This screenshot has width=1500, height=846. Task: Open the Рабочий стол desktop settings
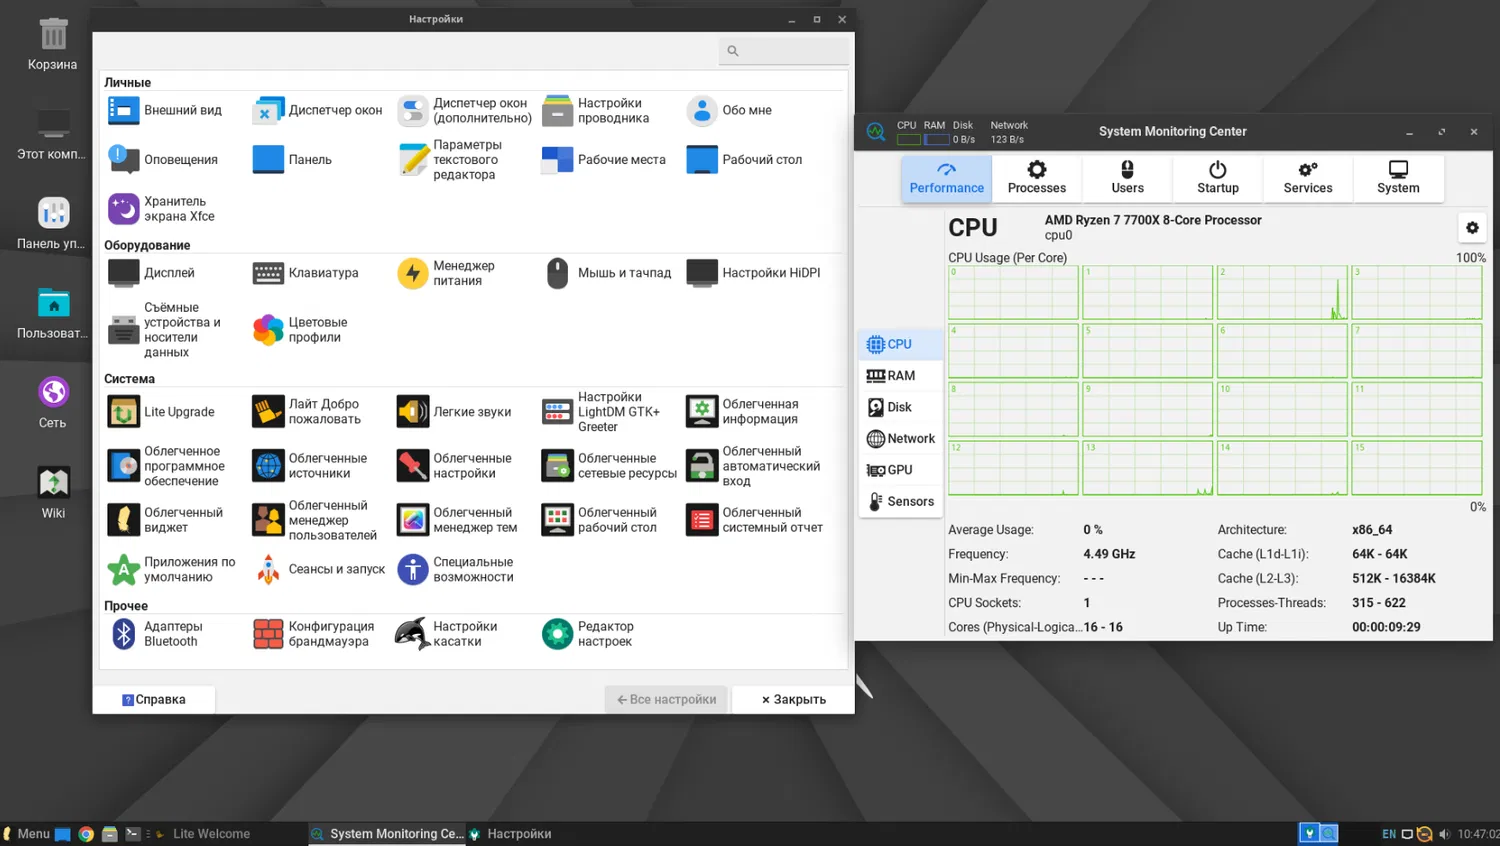click(x=745, y=159)
